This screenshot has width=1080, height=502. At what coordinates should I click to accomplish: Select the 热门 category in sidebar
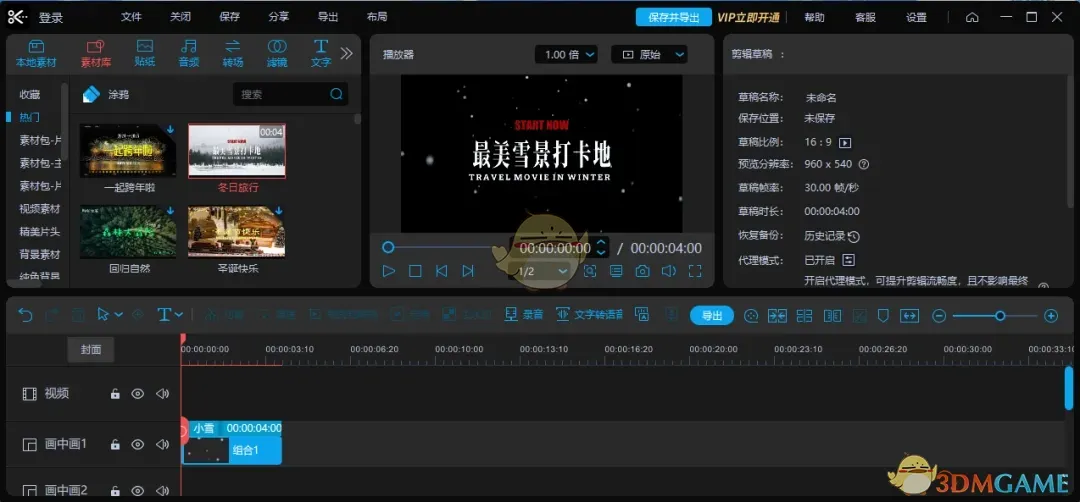30,117
